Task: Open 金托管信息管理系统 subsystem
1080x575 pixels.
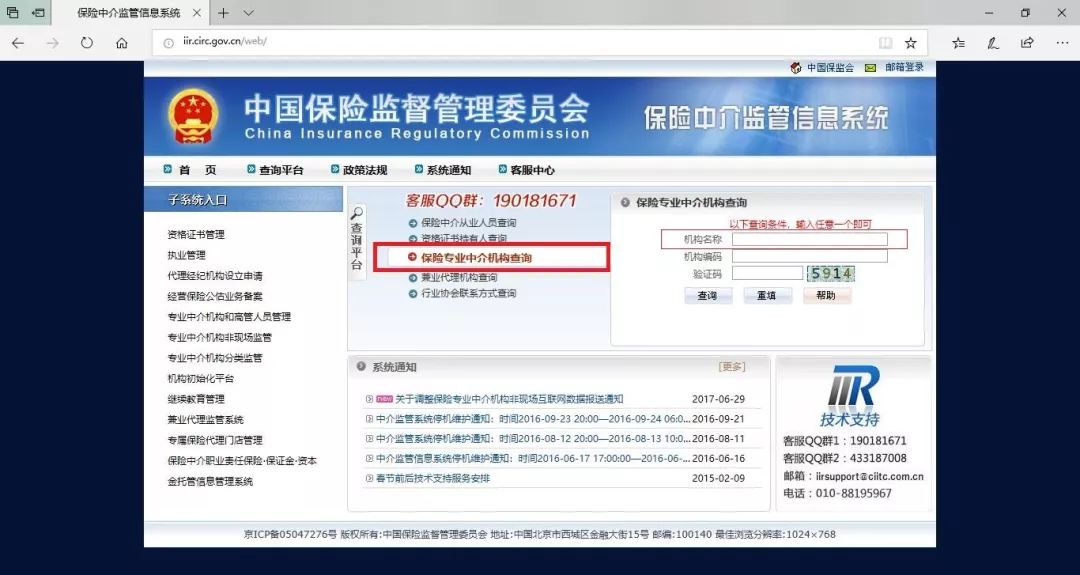Action: (210, 482)
